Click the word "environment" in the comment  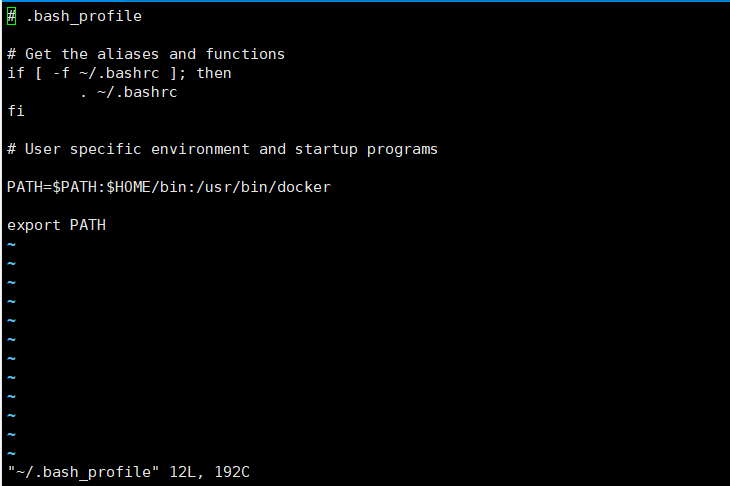click(200, 149)
